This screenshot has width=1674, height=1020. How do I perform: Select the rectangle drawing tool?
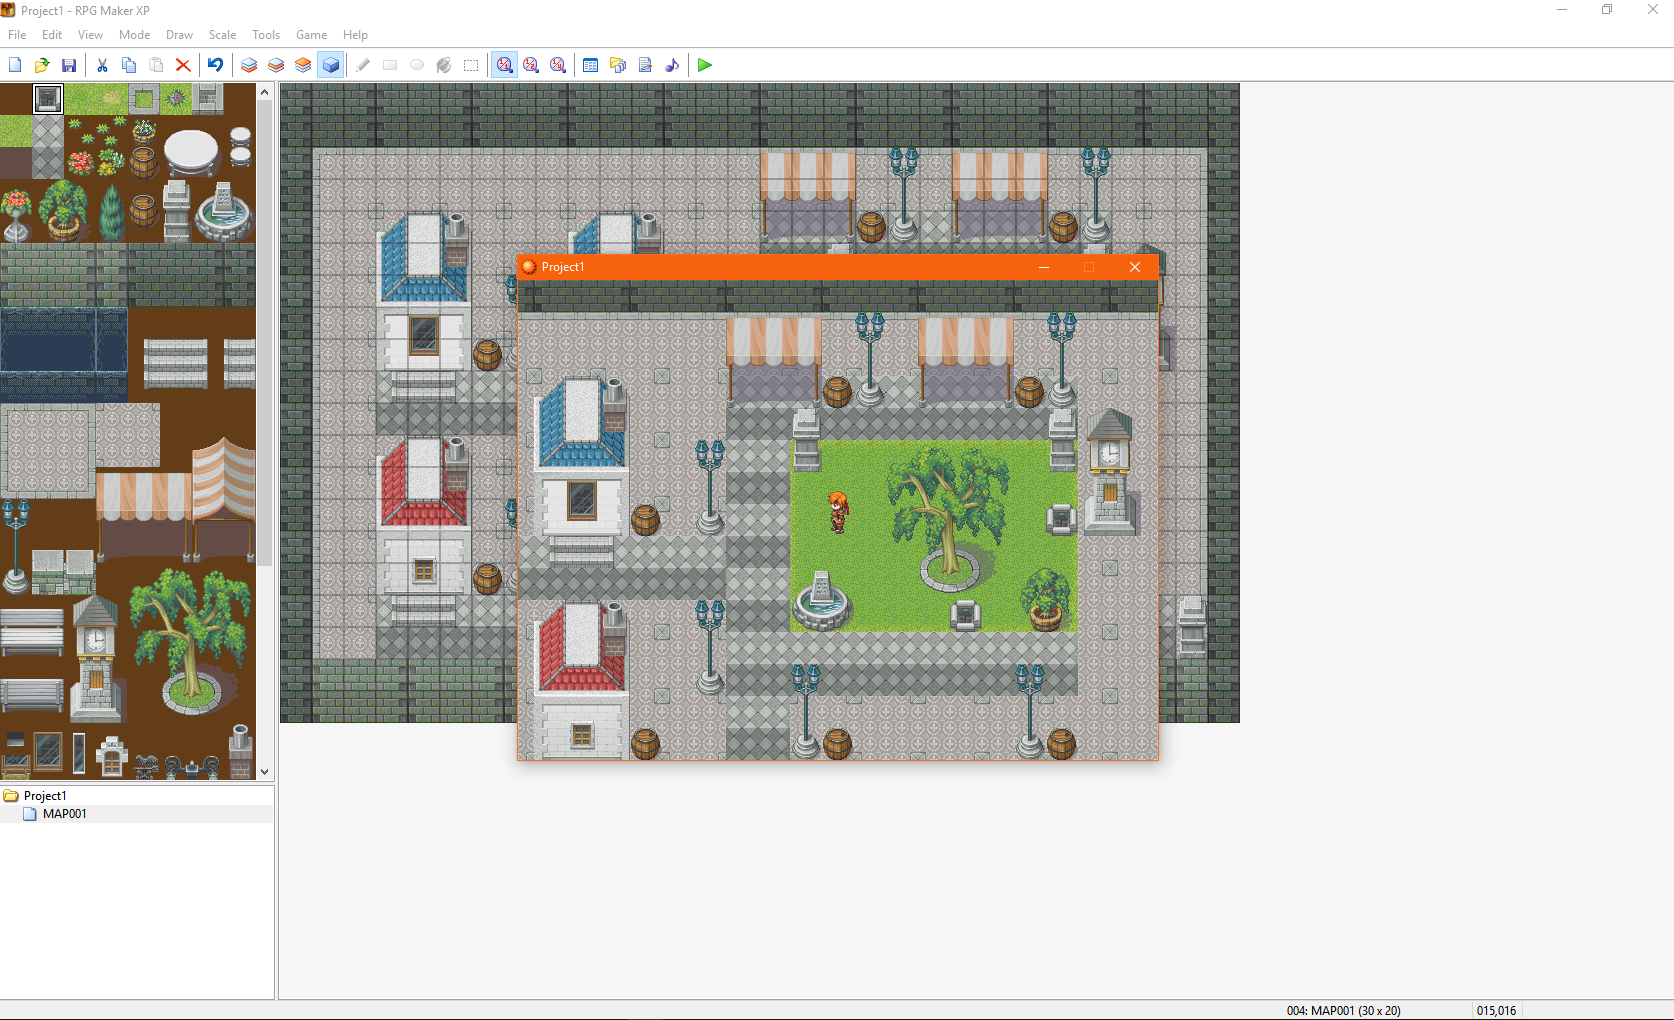(x=390, y=65)
